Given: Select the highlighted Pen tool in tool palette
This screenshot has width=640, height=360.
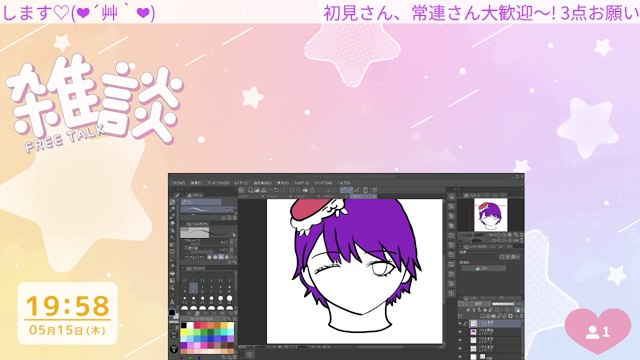Looking at the screenshot, I should [172, 202].
